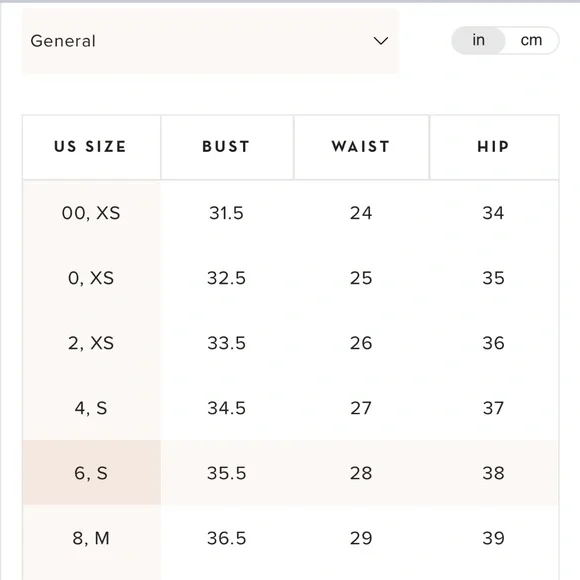Select the 00, XS size row
Screen dimensions: 580x580
tap(290, 213)
